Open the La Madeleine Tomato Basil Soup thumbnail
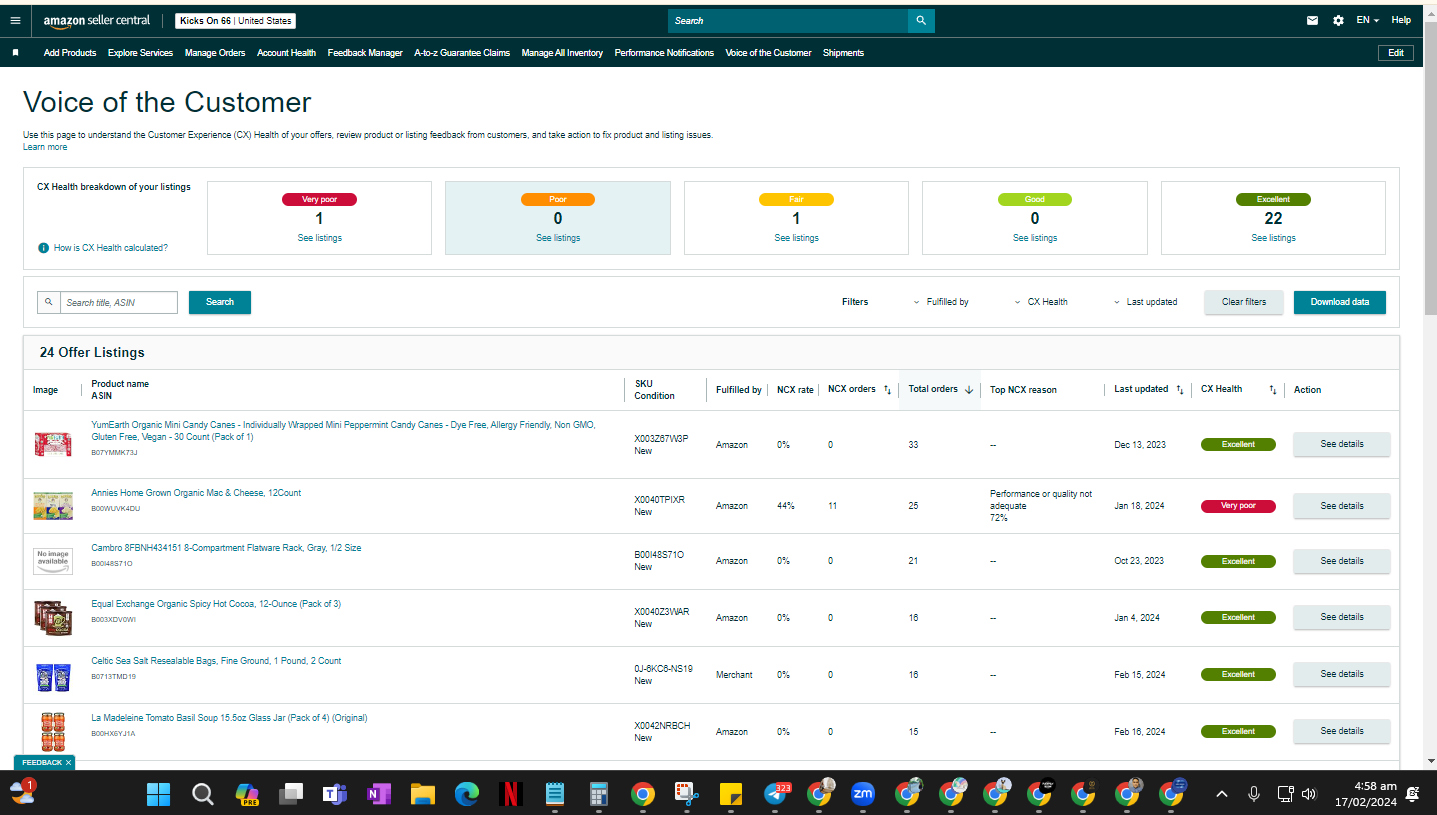Viewport: 1437px width, 815px height. tap(53, 732)
